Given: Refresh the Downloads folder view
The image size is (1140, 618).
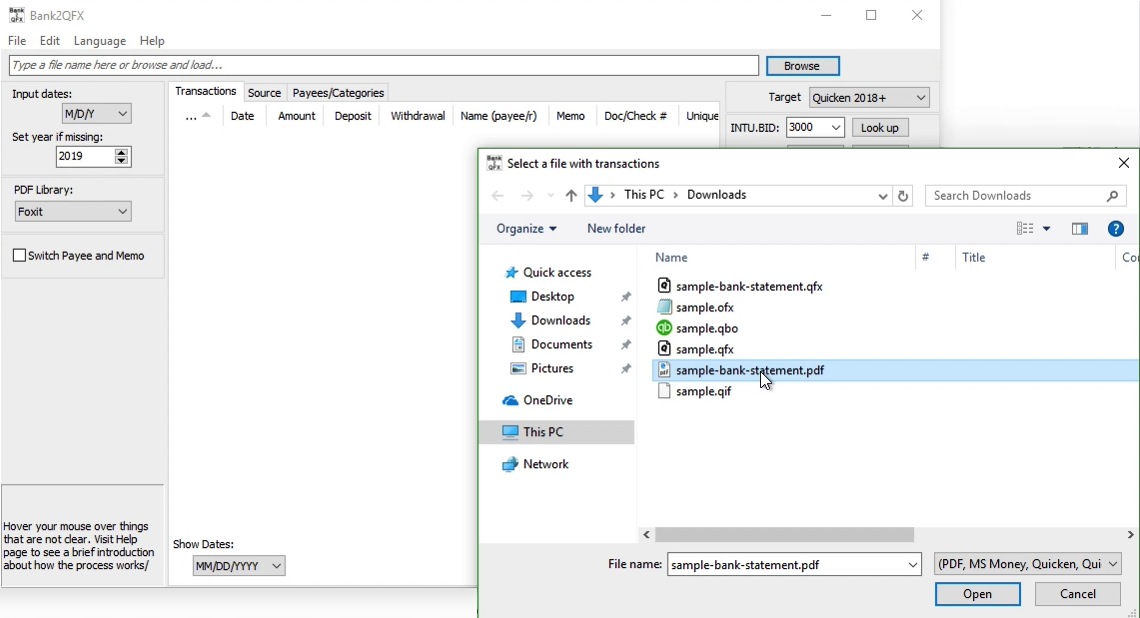Looking at the screenshot, I should (x=903, y=196).
